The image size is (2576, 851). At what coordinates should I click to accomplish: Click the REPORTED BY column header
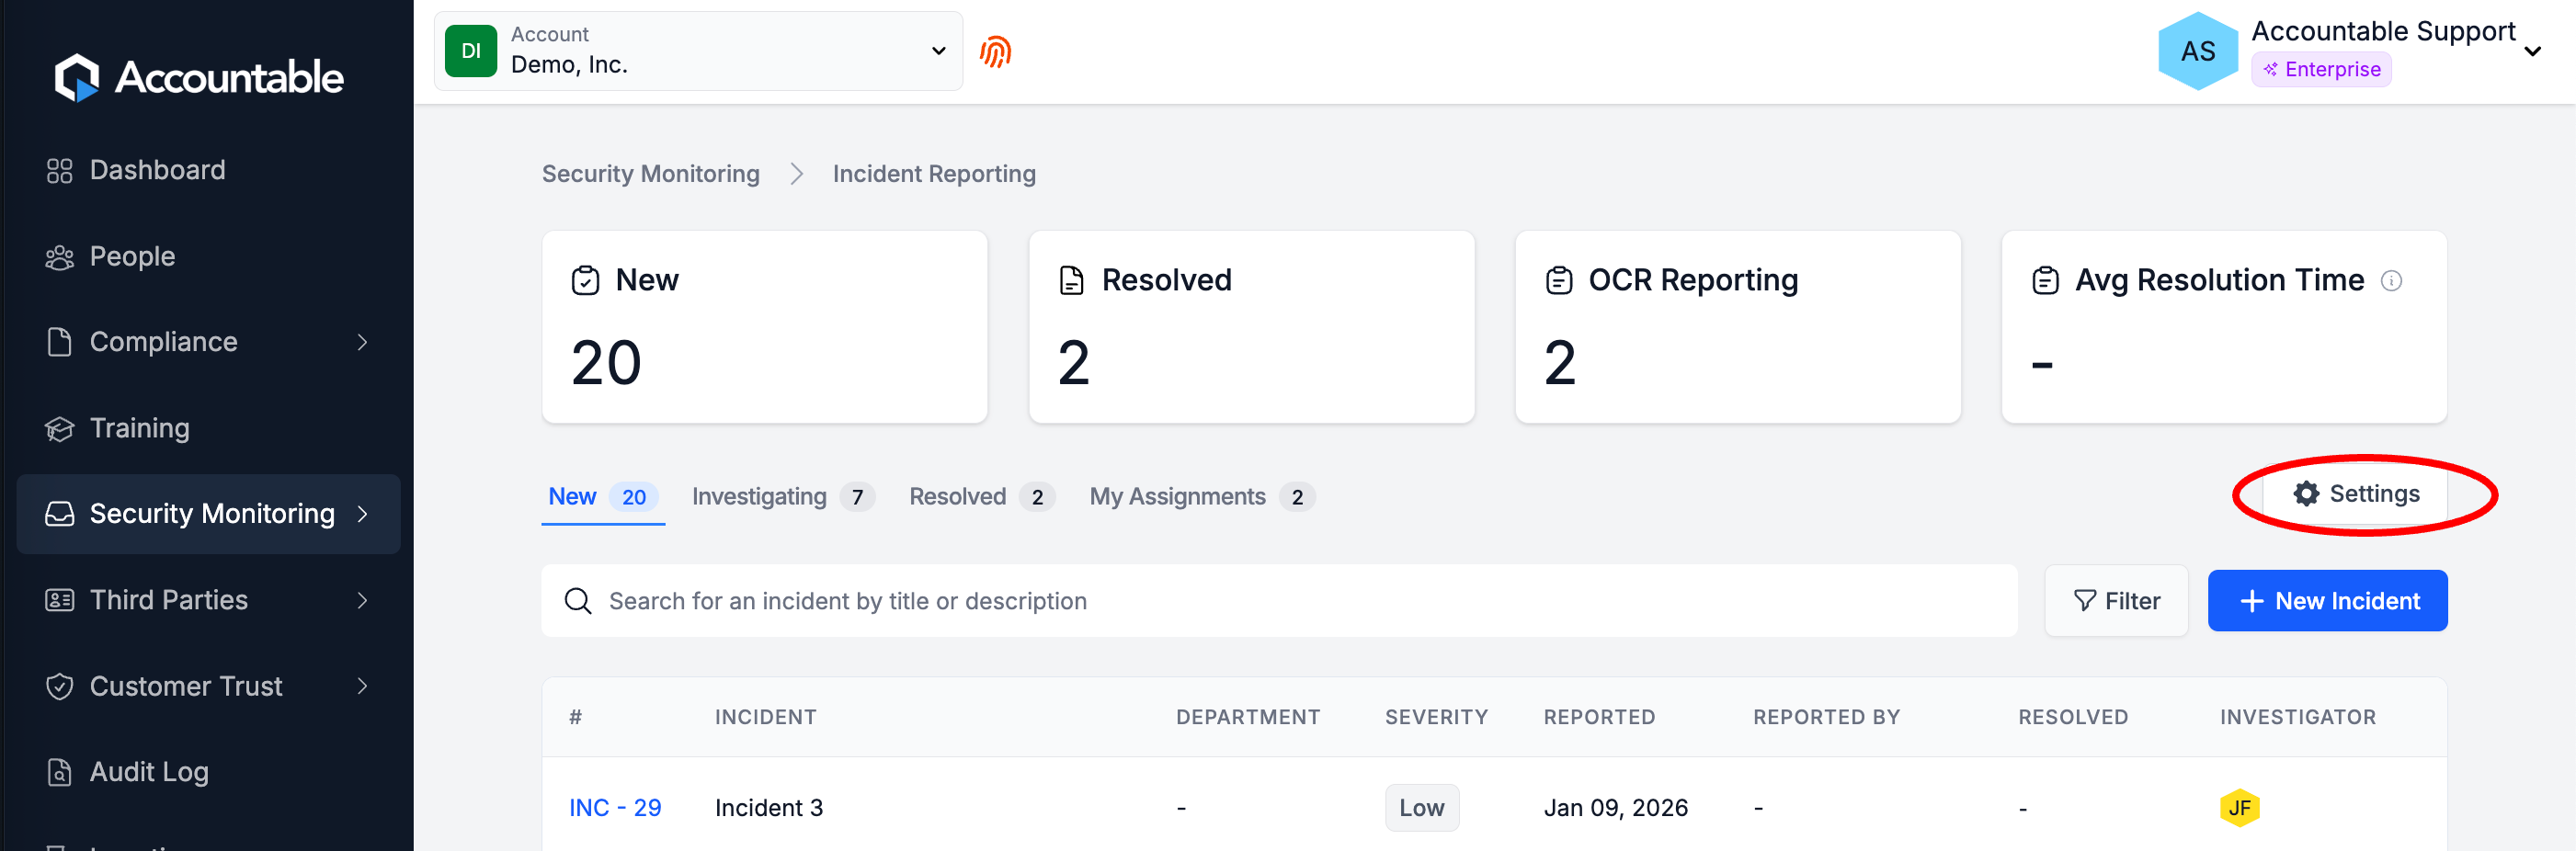coord(1826,718)
